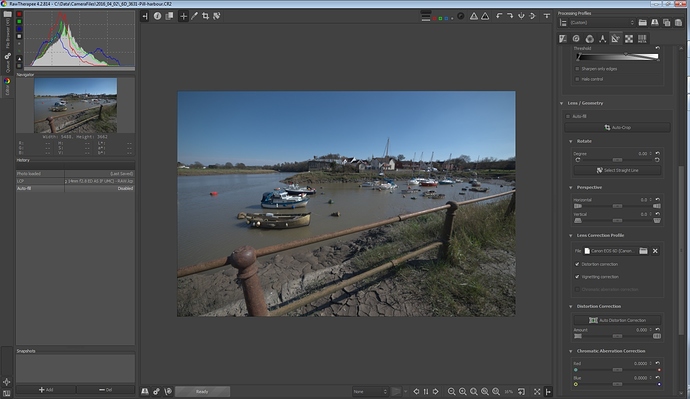Rotate image left with toolbar icon

point(499,16)
